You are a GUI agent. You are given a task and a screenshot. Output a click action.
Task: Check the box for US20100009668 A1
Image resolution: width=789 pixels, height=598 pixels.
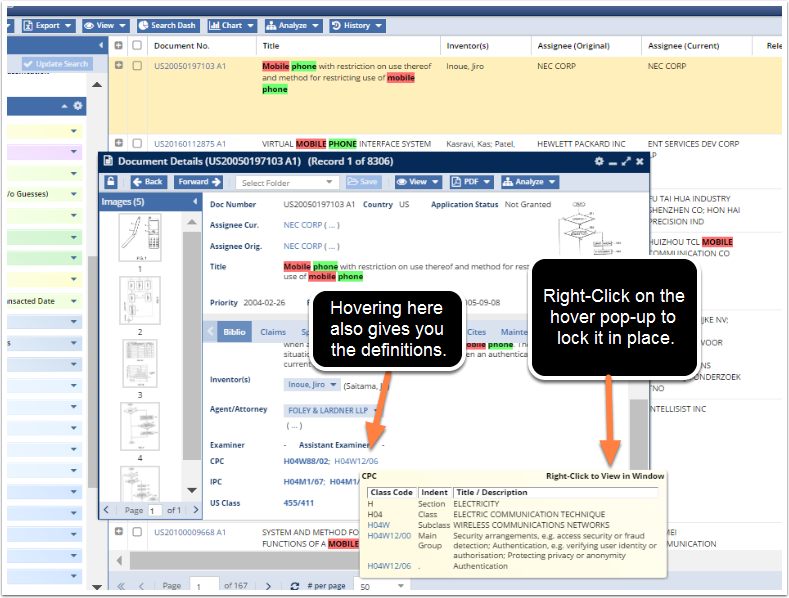pyautogui.click(x=137, y=532)
